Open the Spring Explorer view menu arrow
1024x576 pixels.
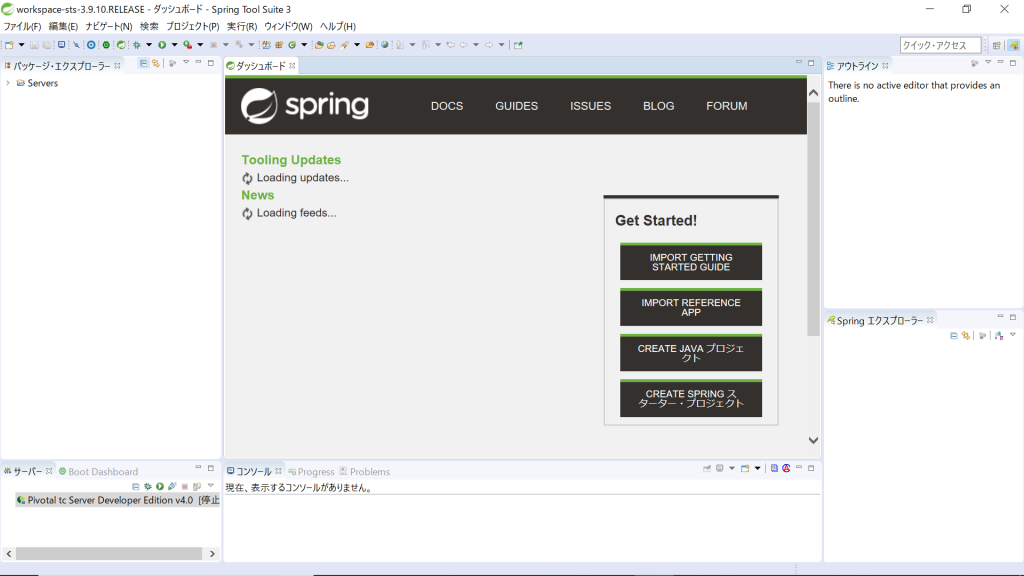click(x=1013, y=335)
